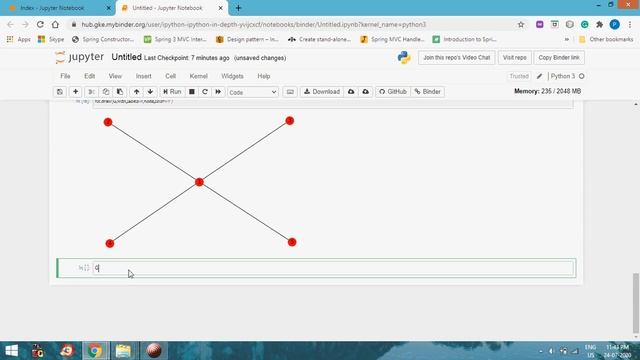The height and width of the screenshot is (360, 640).
Task: Open the Insert menu
Action: [143, 76]
